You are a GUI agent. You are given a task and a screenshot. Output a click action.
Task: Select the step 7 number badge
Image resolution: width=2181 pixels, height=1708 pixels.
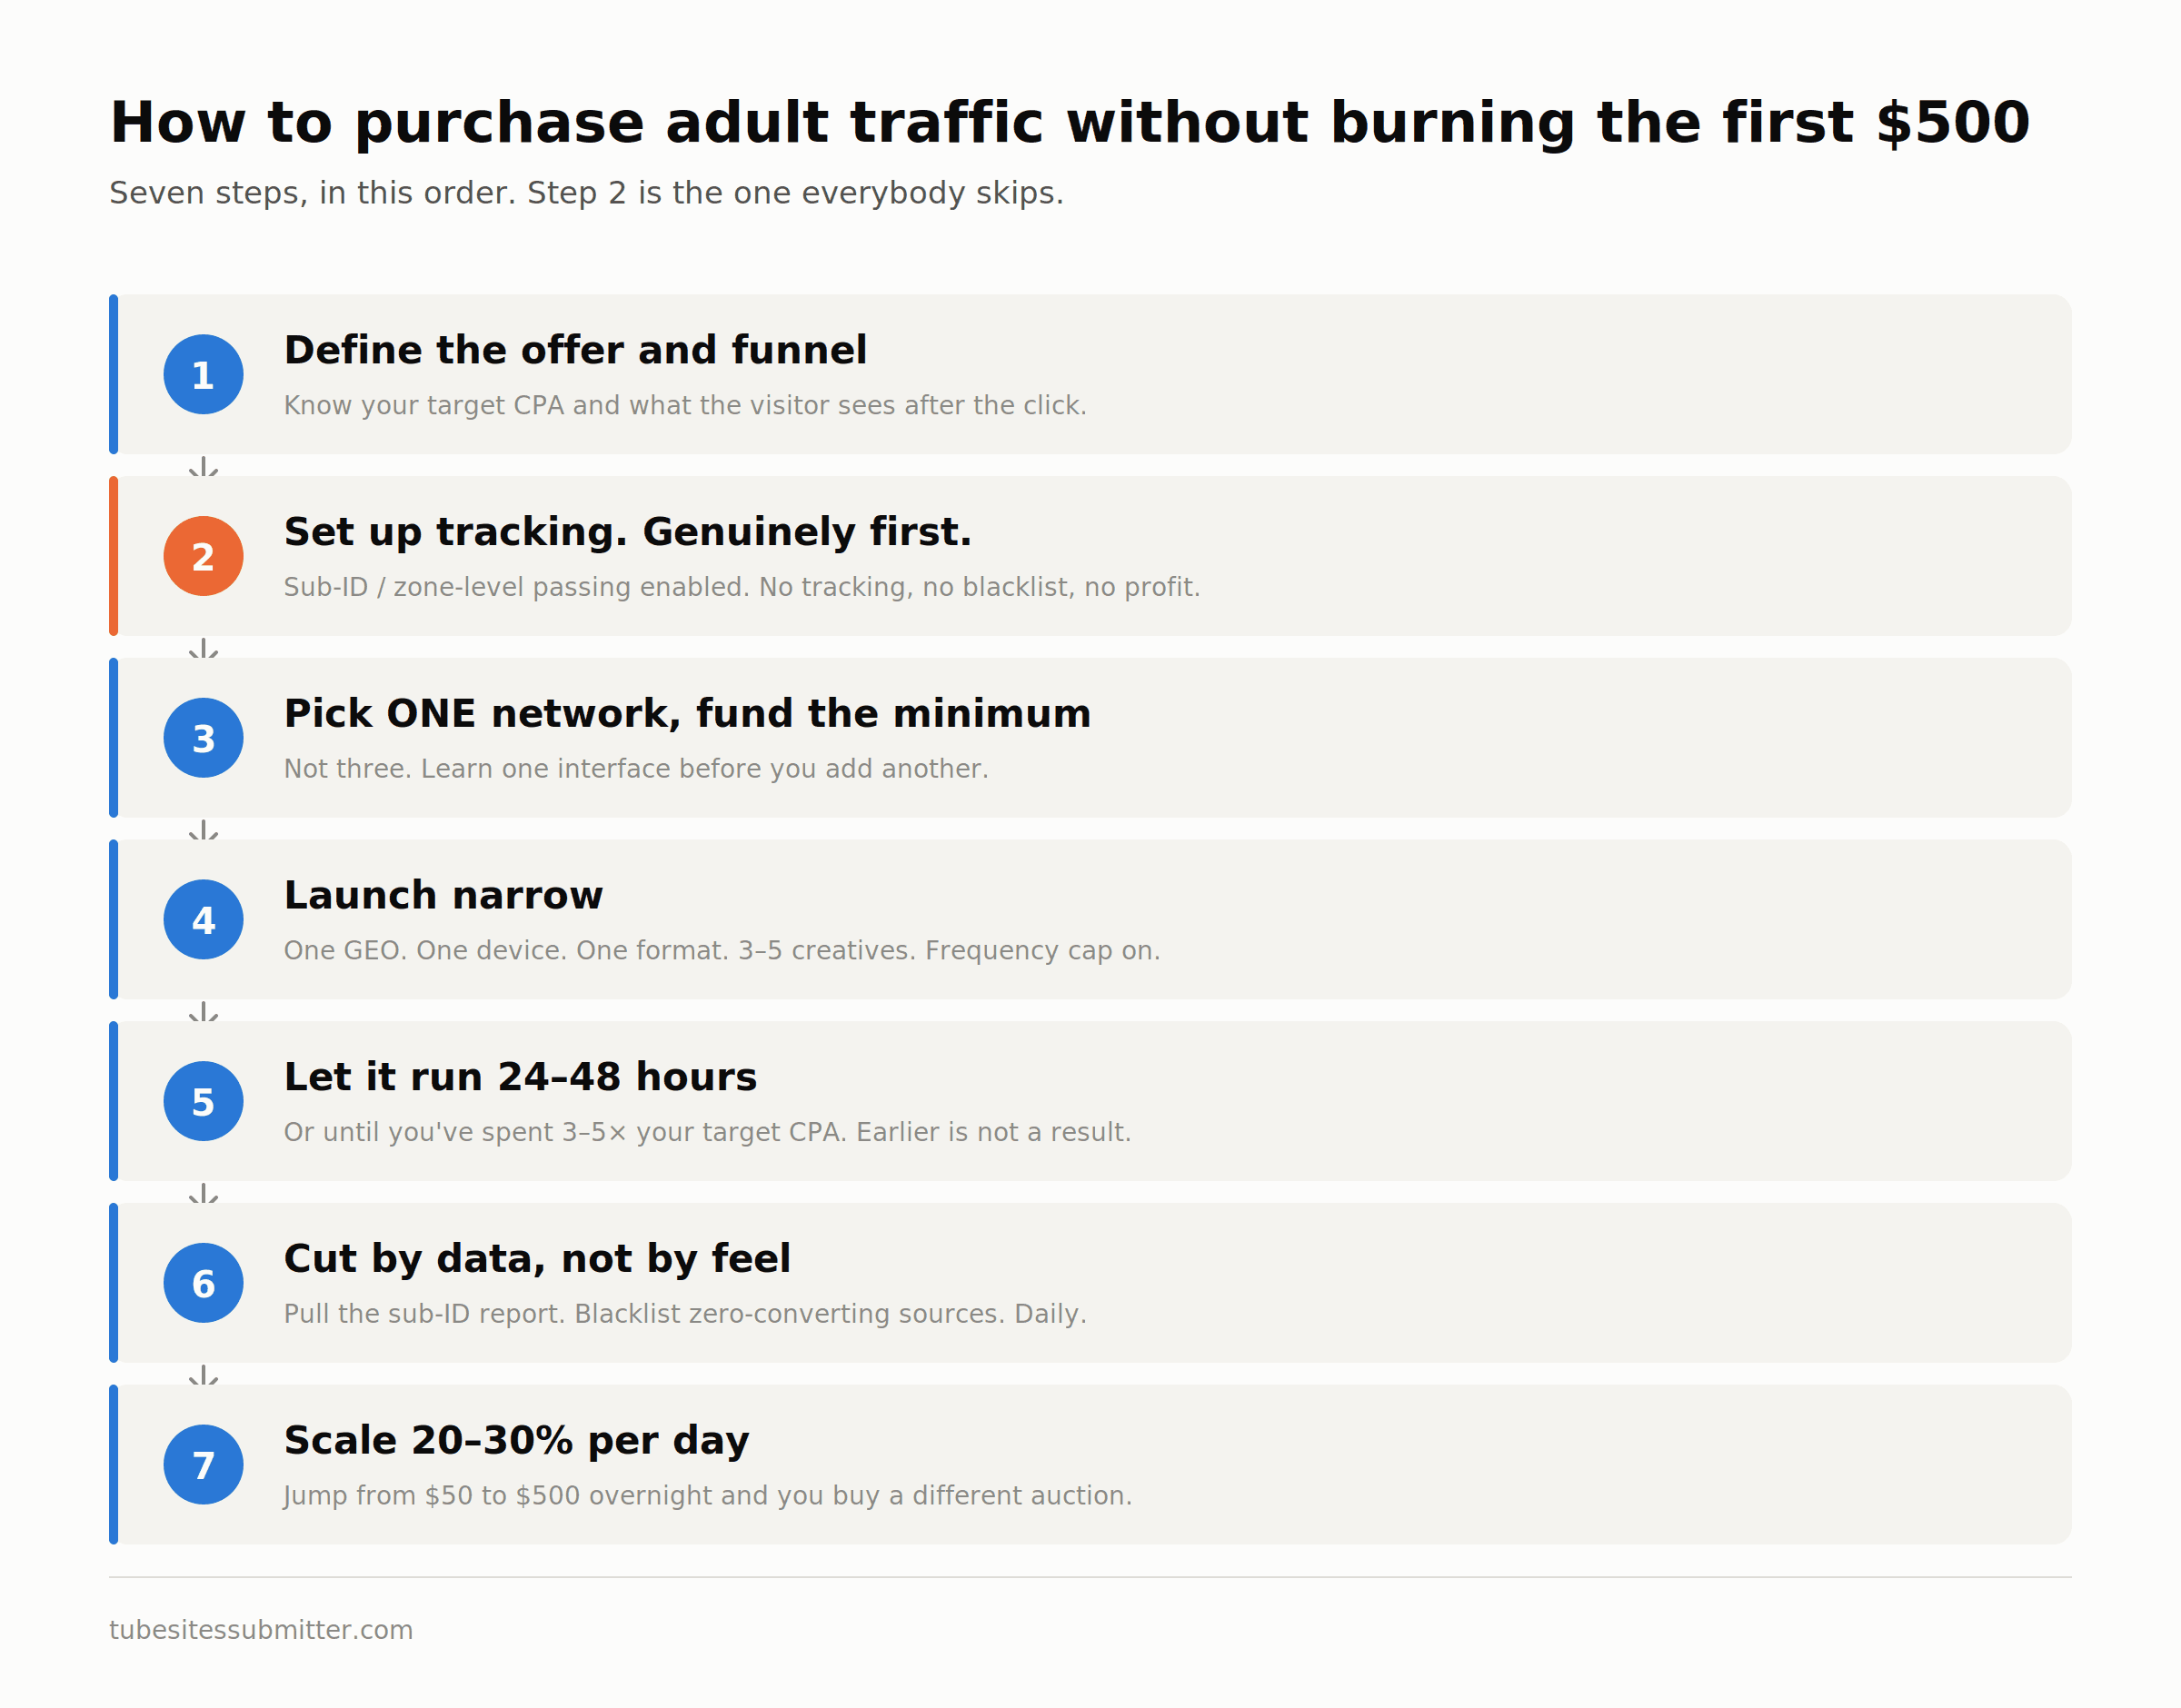(203, 1465)
